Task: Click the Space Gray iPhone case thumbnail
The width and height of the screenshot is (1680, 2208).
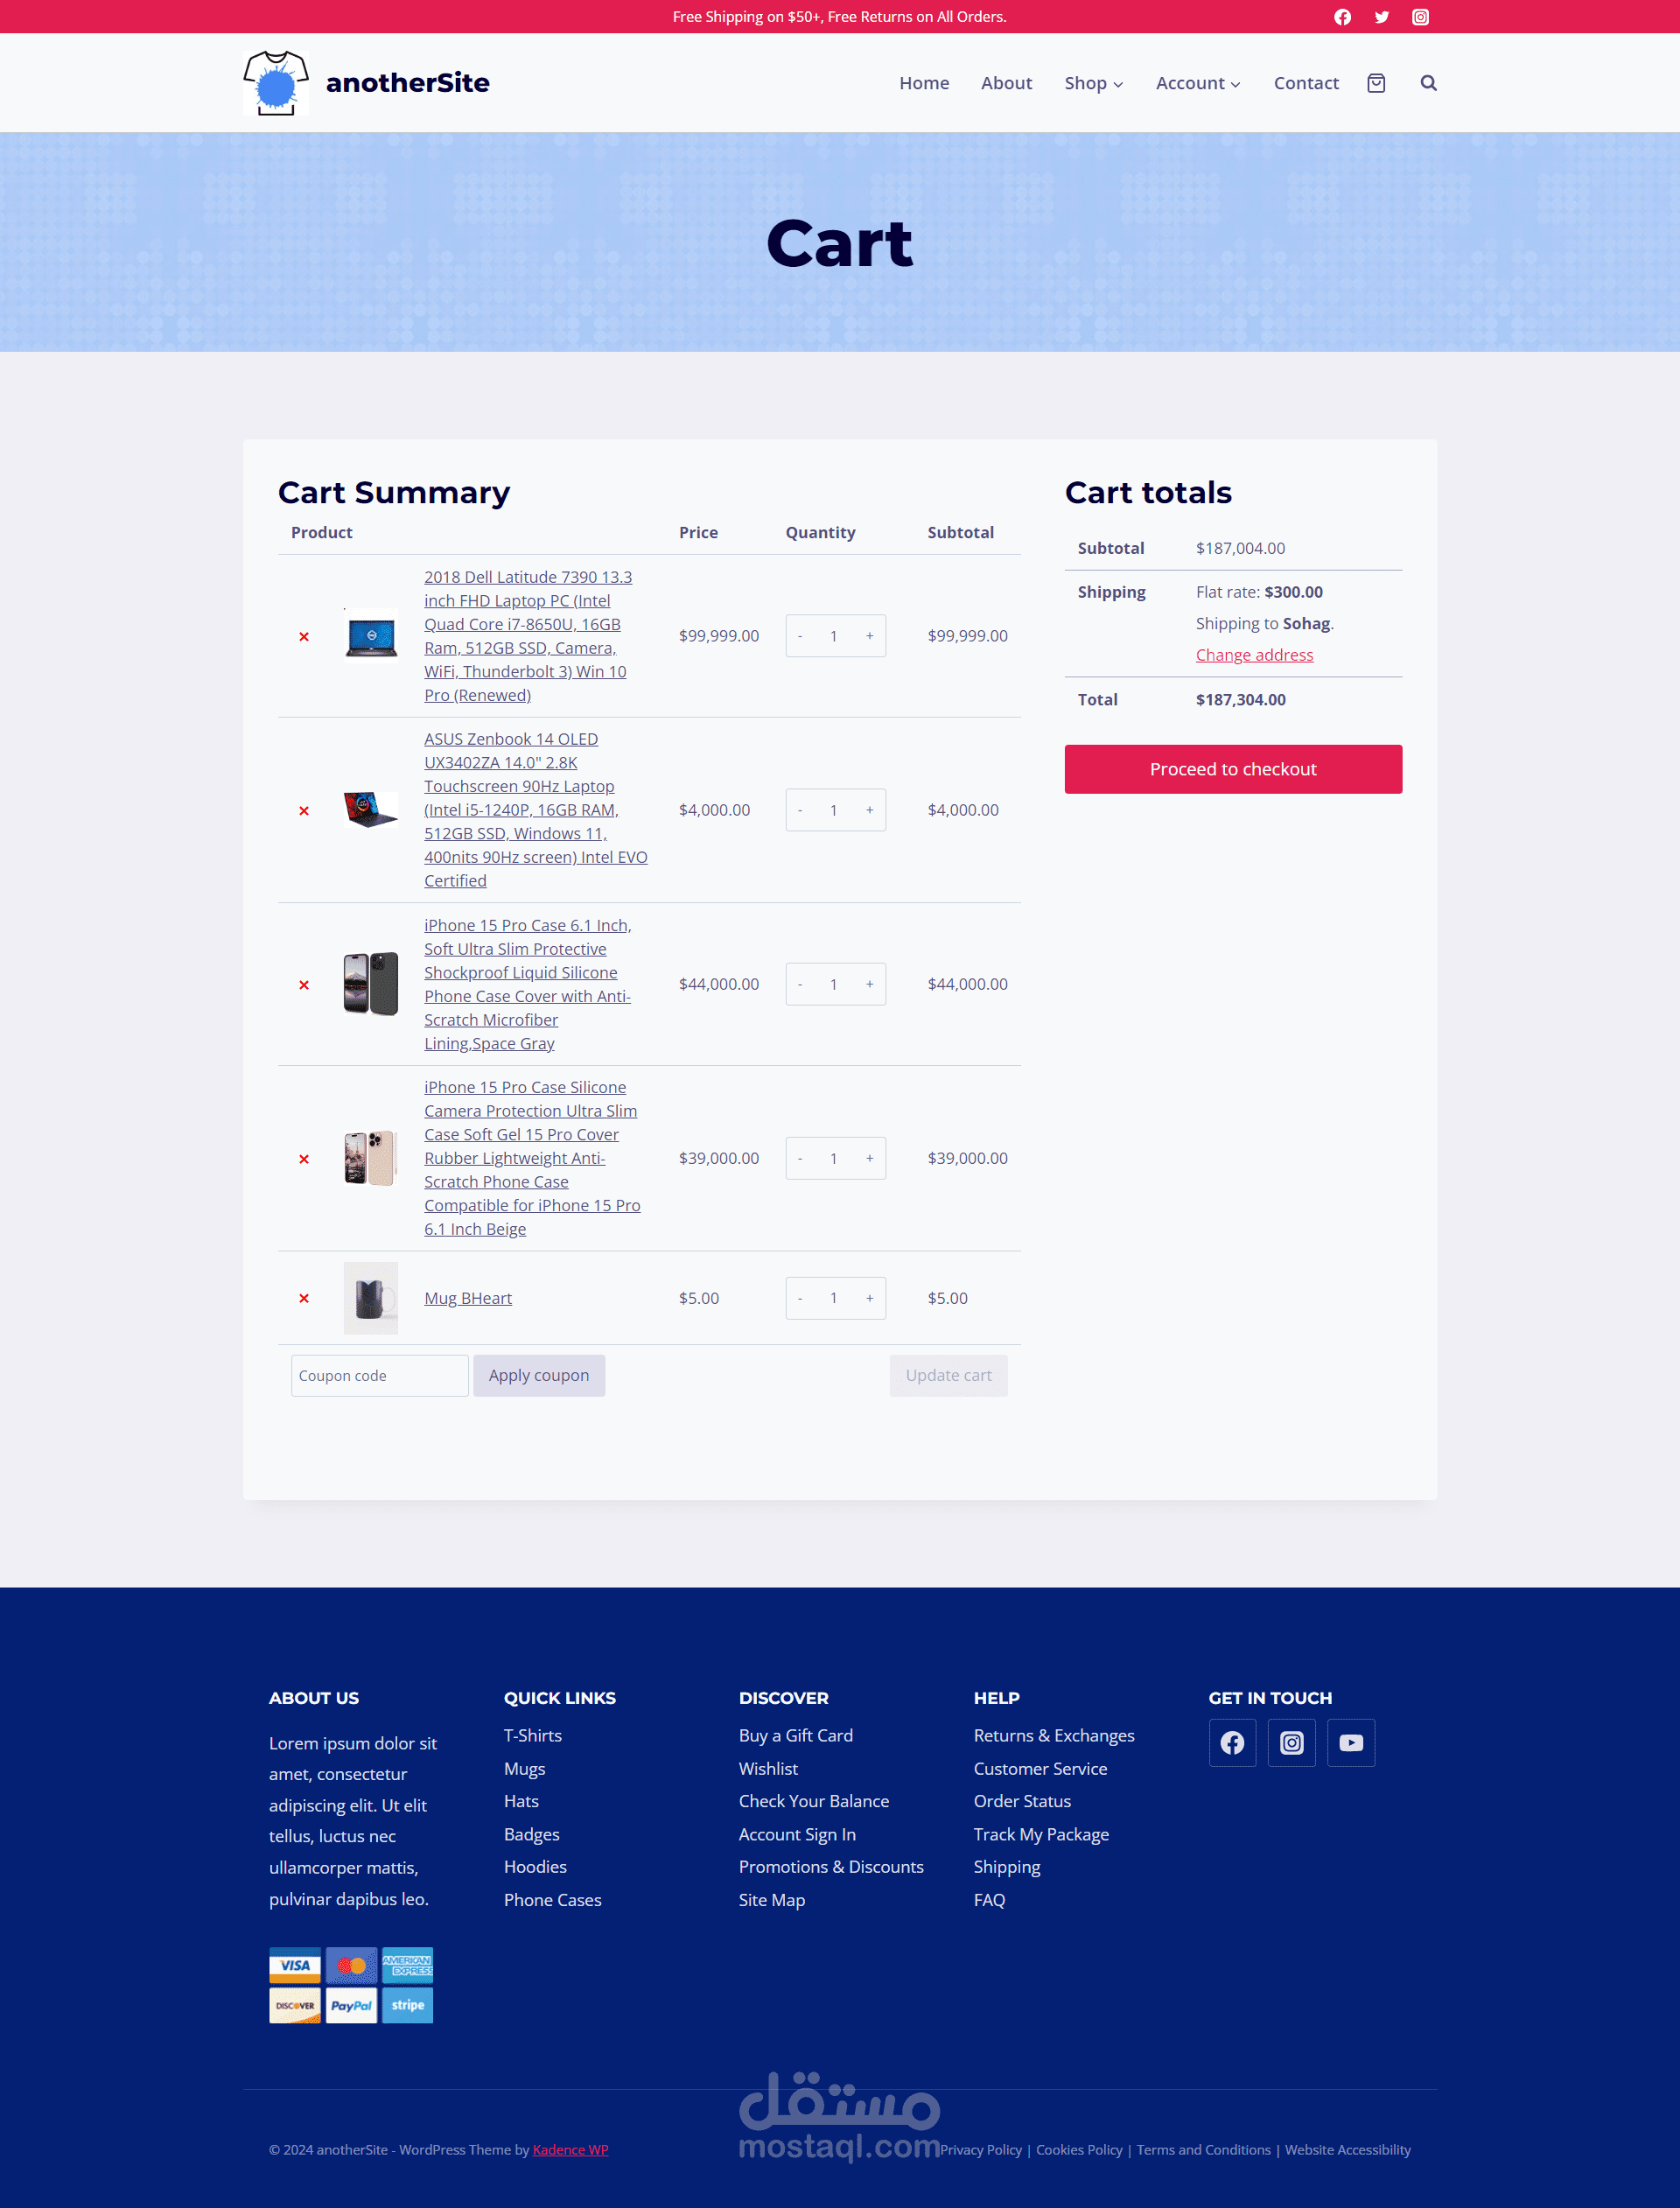Action: [x=371, y=984]
